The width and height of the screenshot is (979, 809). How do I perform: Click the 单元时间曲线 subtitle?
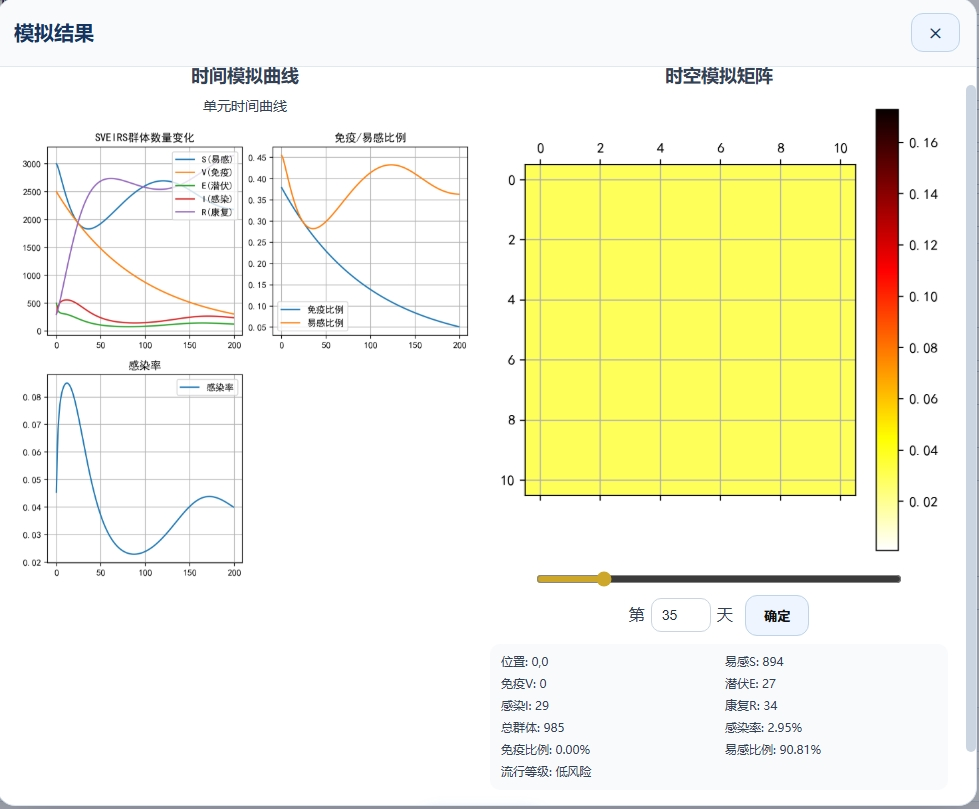[245, 106]
